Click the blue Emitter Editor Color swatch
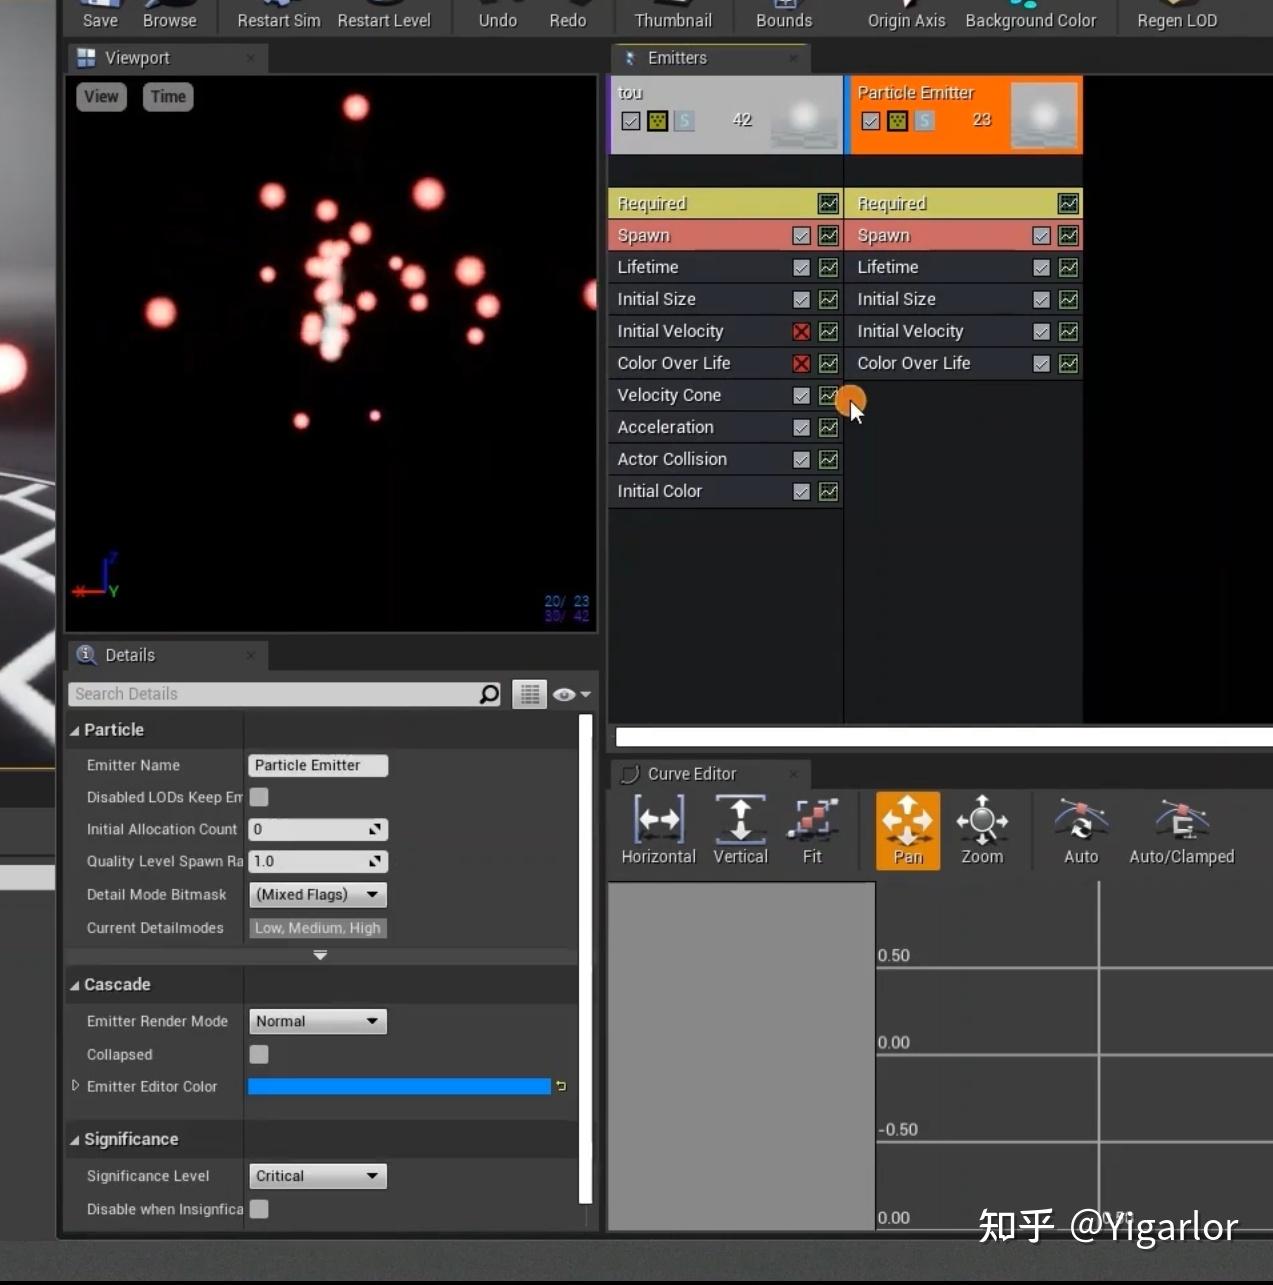This screenshot has height=1285, width=1273. pyautogui.click(x=399, y=1086)
